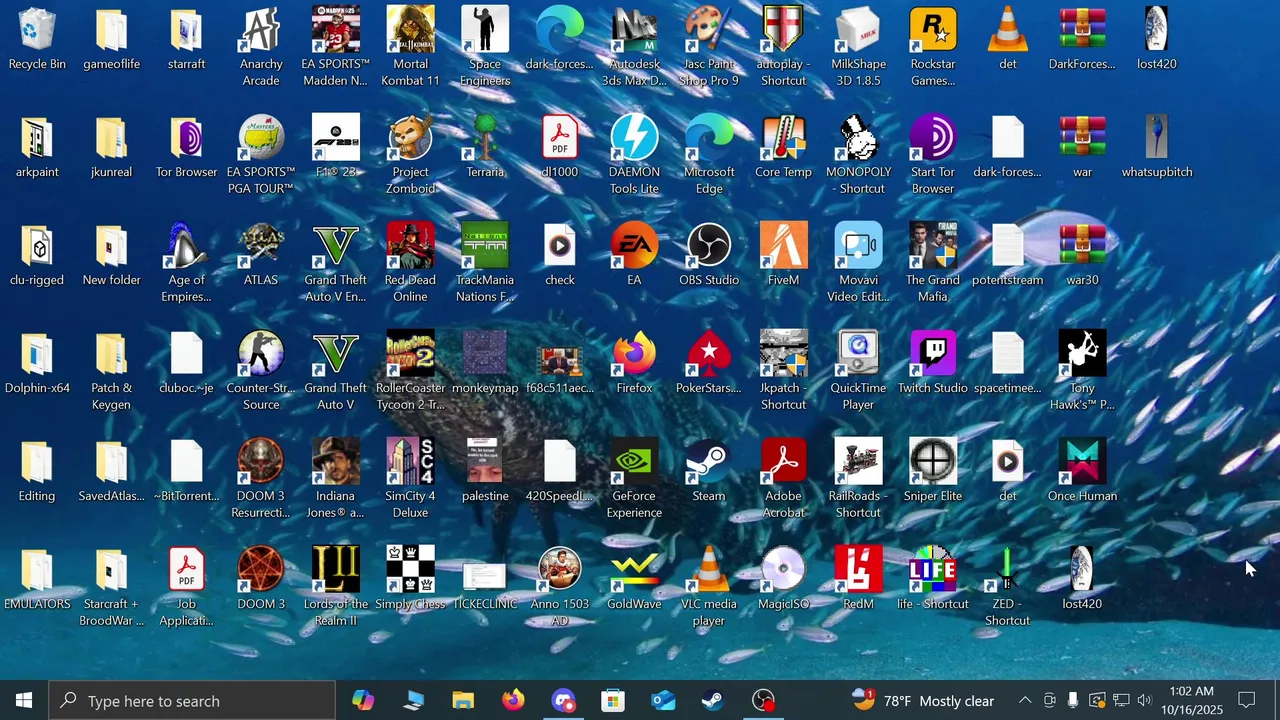The image size is (1280, 720).
Task: Open the PokerStars shortcut
Action: [709, 364]
